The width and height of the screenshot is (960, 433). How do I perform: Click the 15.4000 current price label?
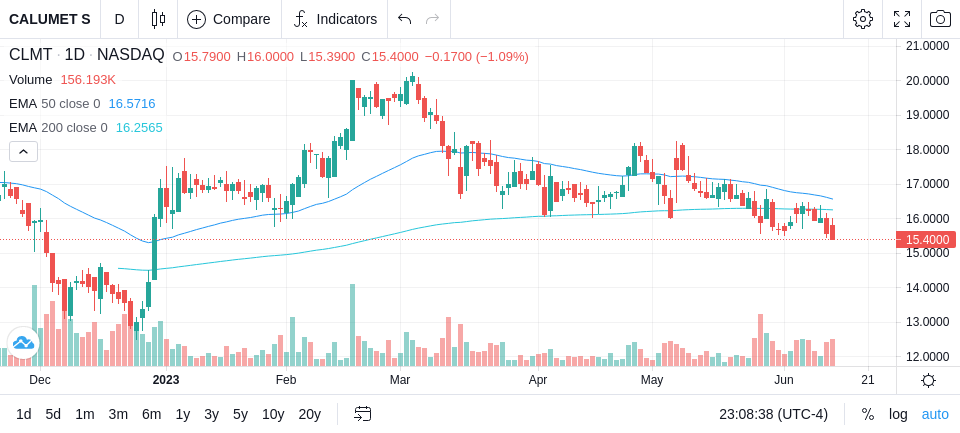click(926, 239)
